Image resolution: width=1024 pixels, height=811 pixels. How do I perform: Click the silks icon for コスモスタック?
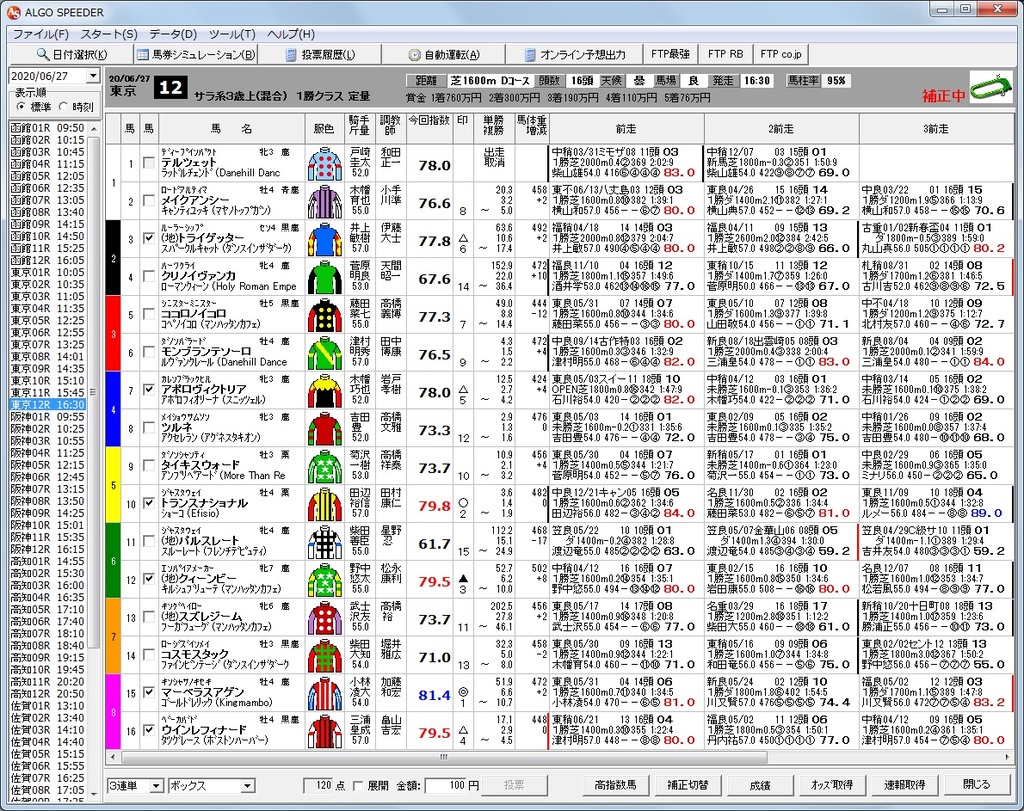pos(325,656)
